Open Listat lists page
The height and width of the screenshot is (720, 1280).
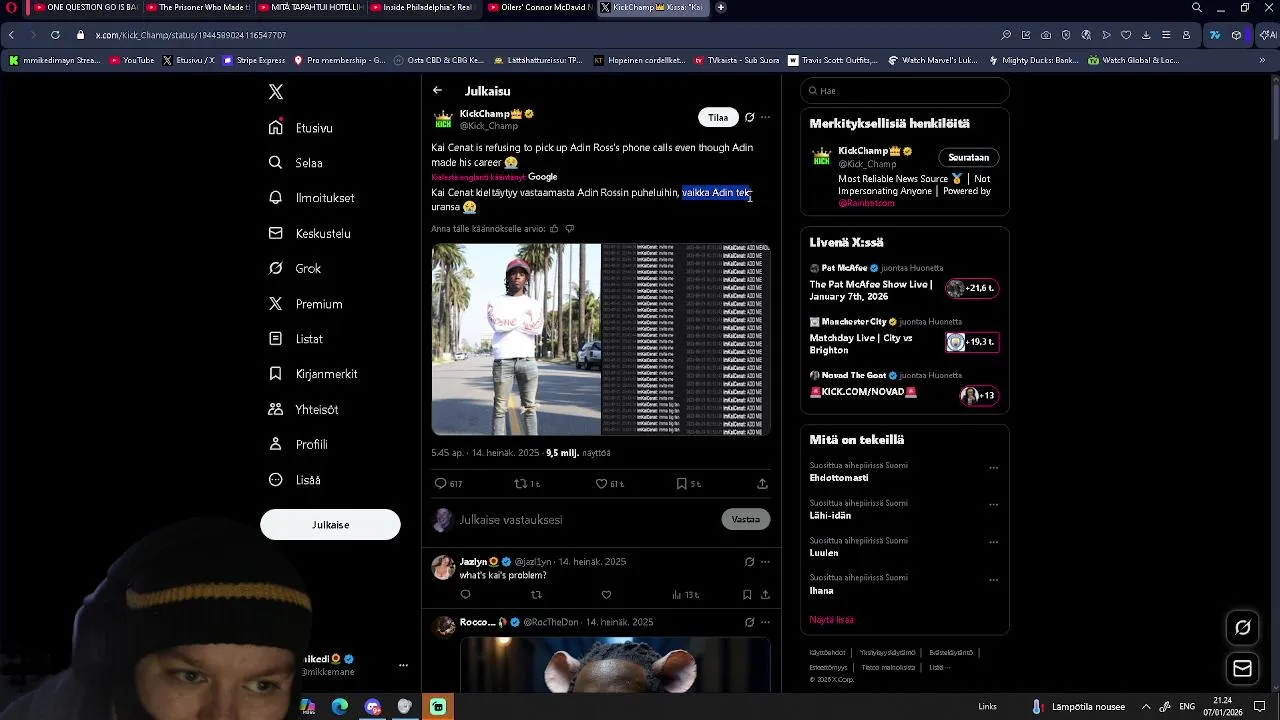(x=296, y=339)
